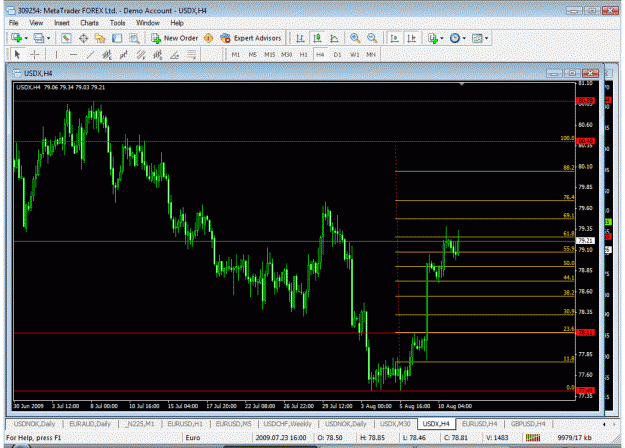Switch chart to line chart style
The image size is (625, 448).
pos(334,38)
